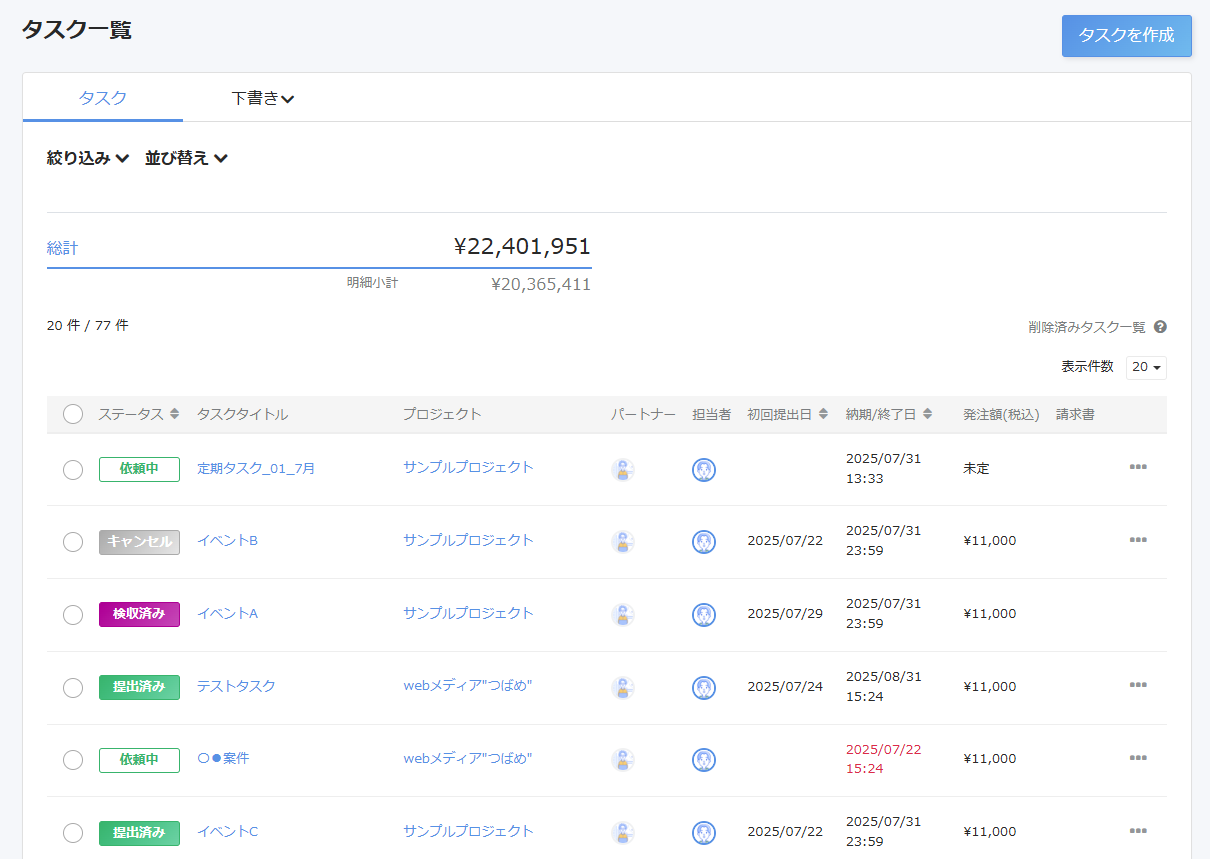The height and width of the screenshot is (859, 1210).
Task: Click 担当者 avatar in イベントC row
Action: coord(704,833)
